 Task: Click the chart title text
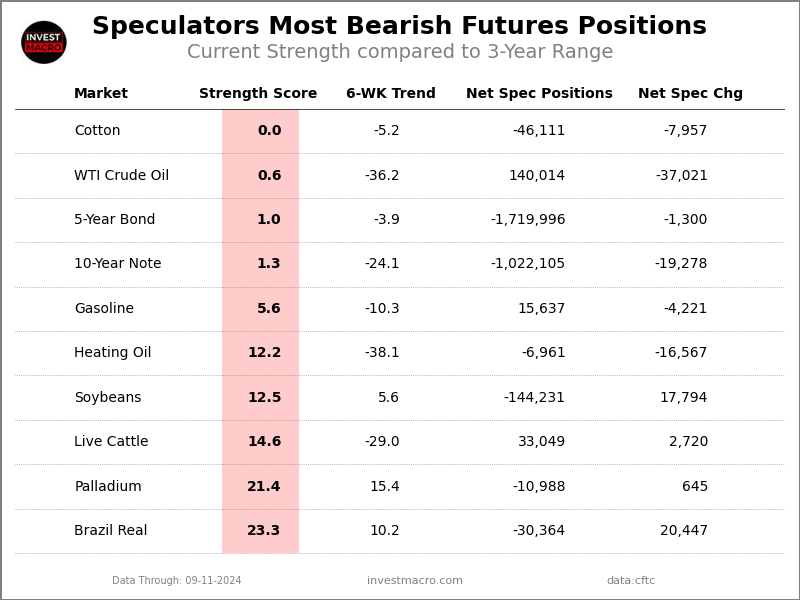[399, 27]
